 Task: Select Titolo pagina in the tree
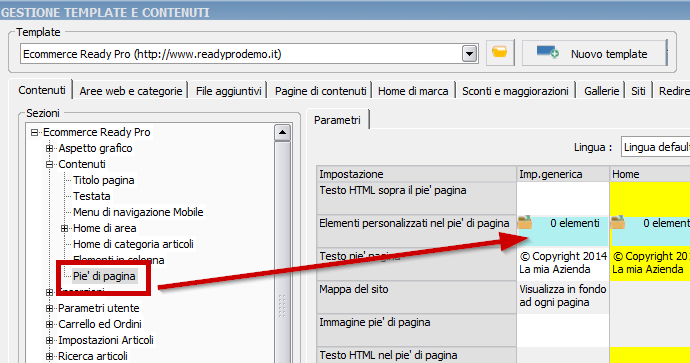coord(104,180)
